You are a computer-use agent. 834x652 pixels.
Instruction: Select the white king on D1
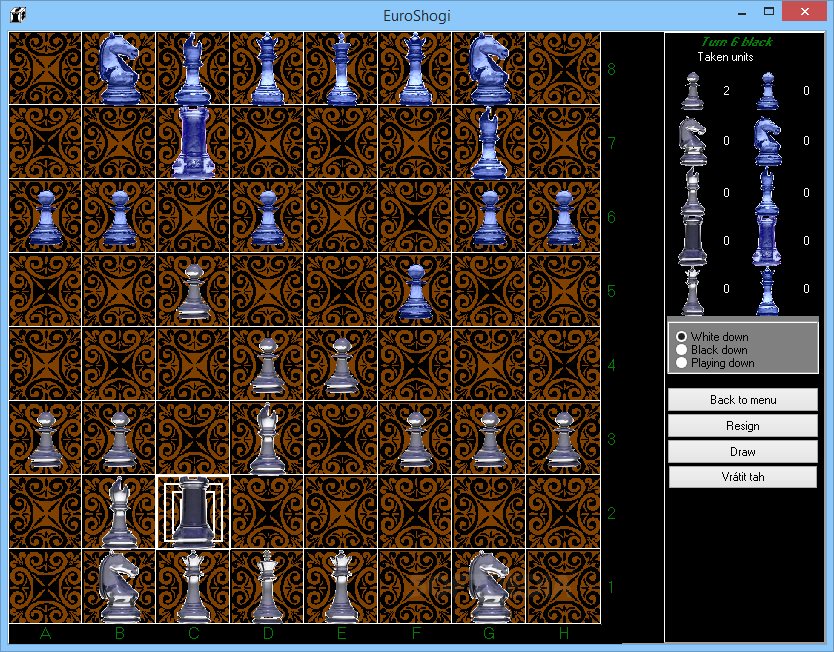point(267,586)
